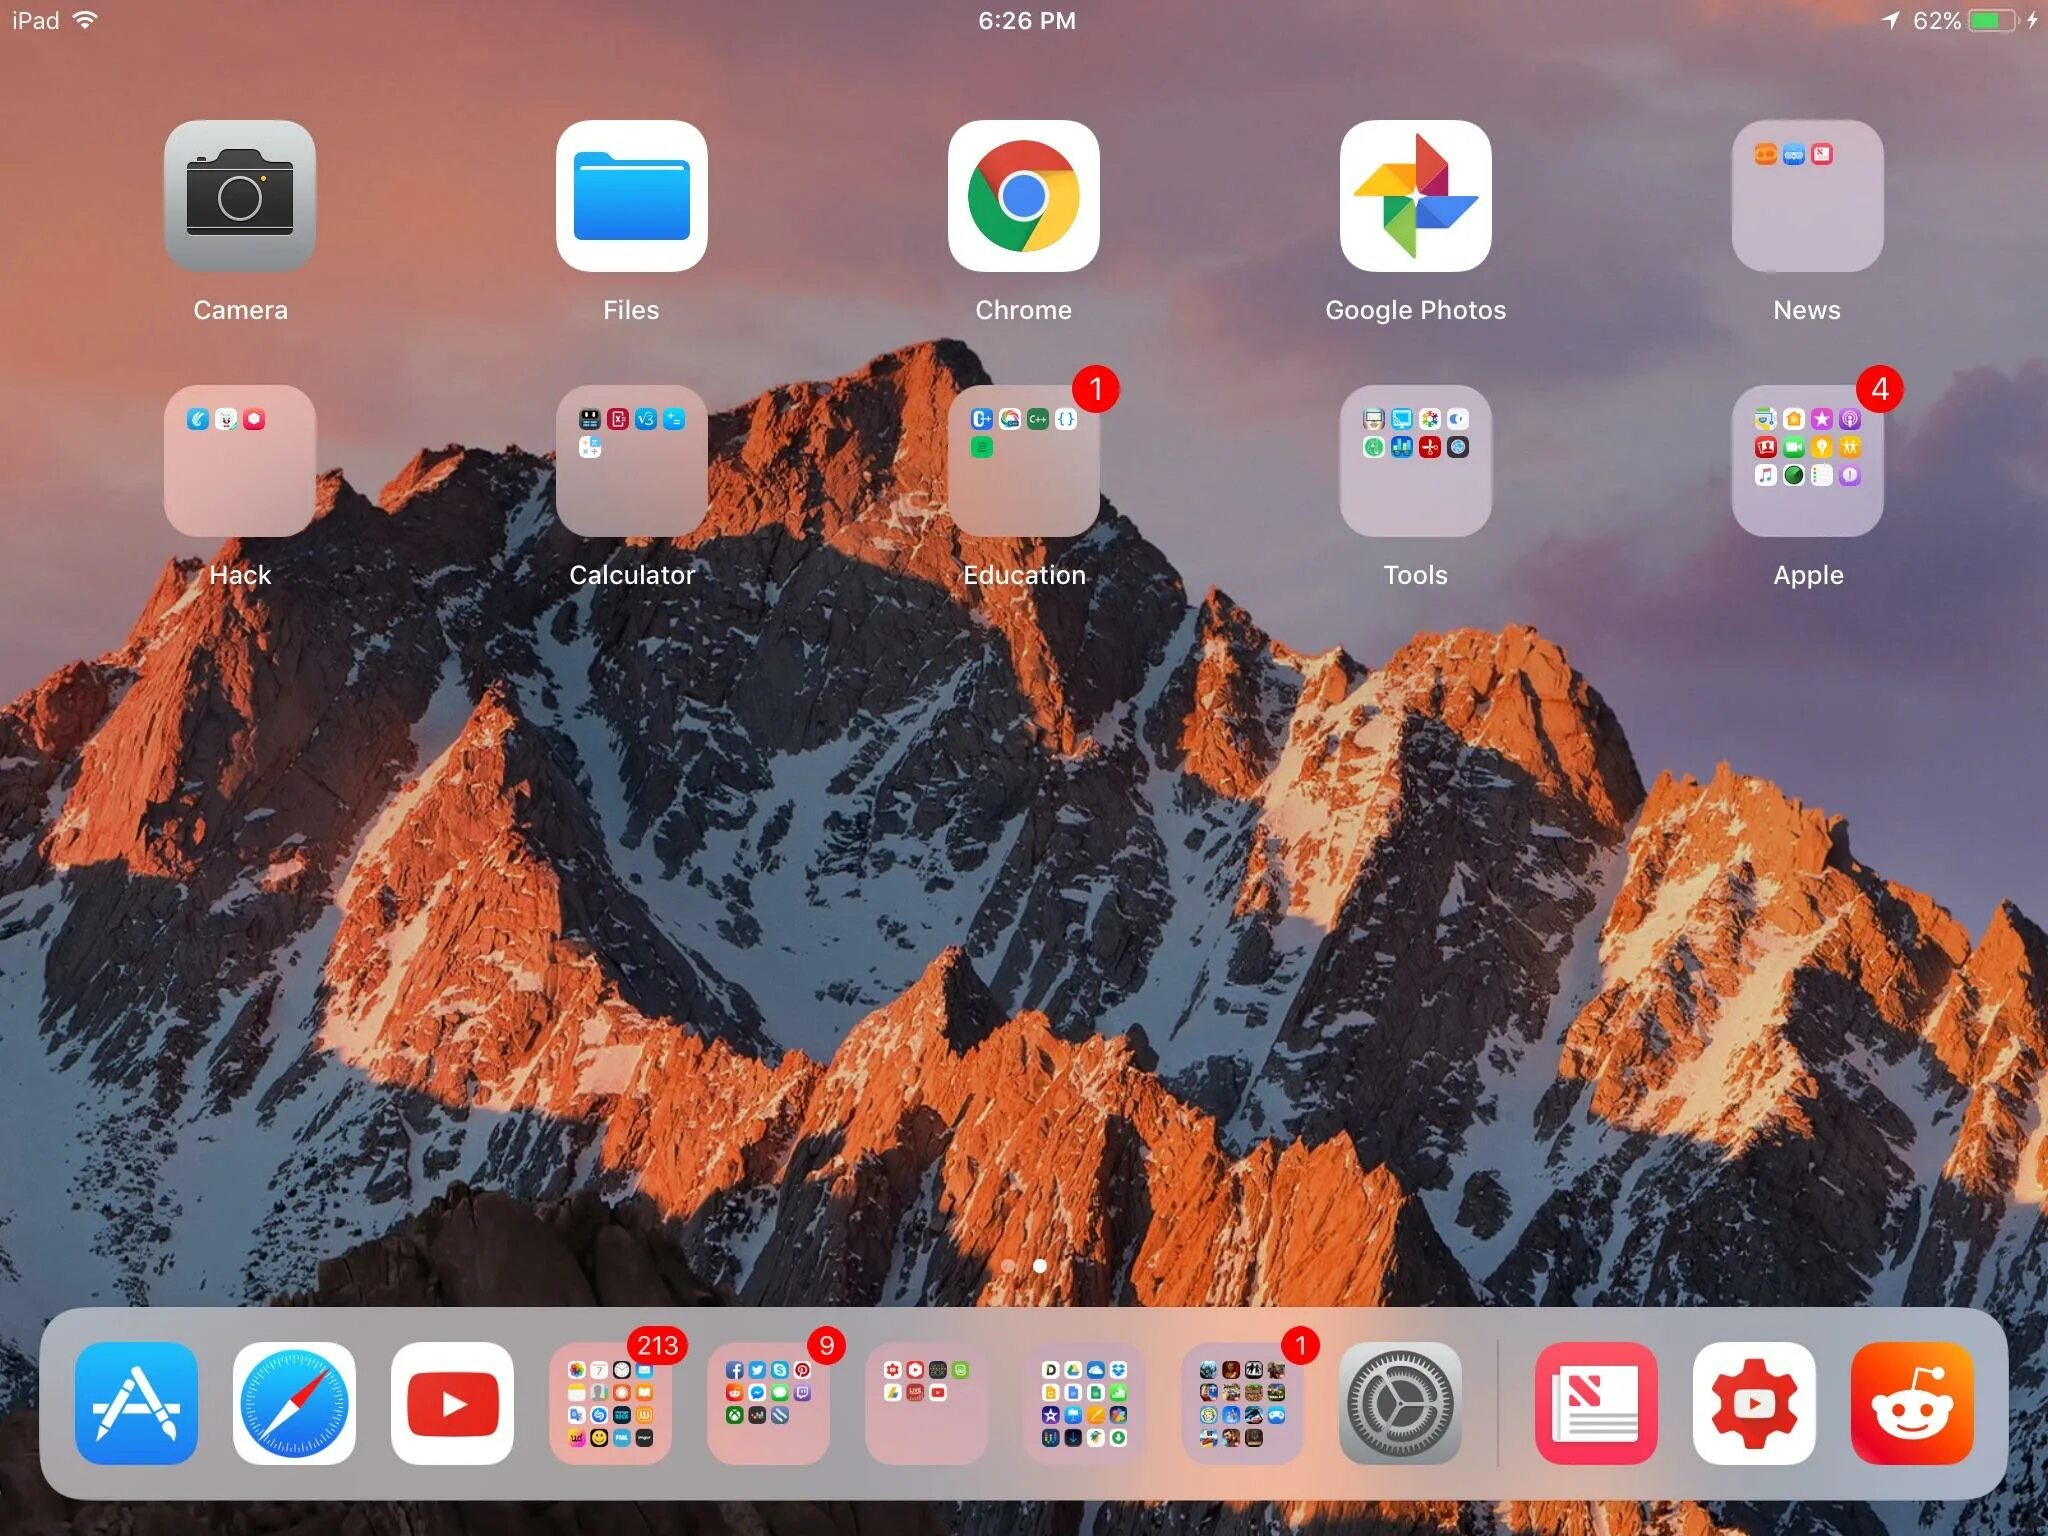Open Google Photos
Screen dimensions: 2048x1536
[1415, 197]
